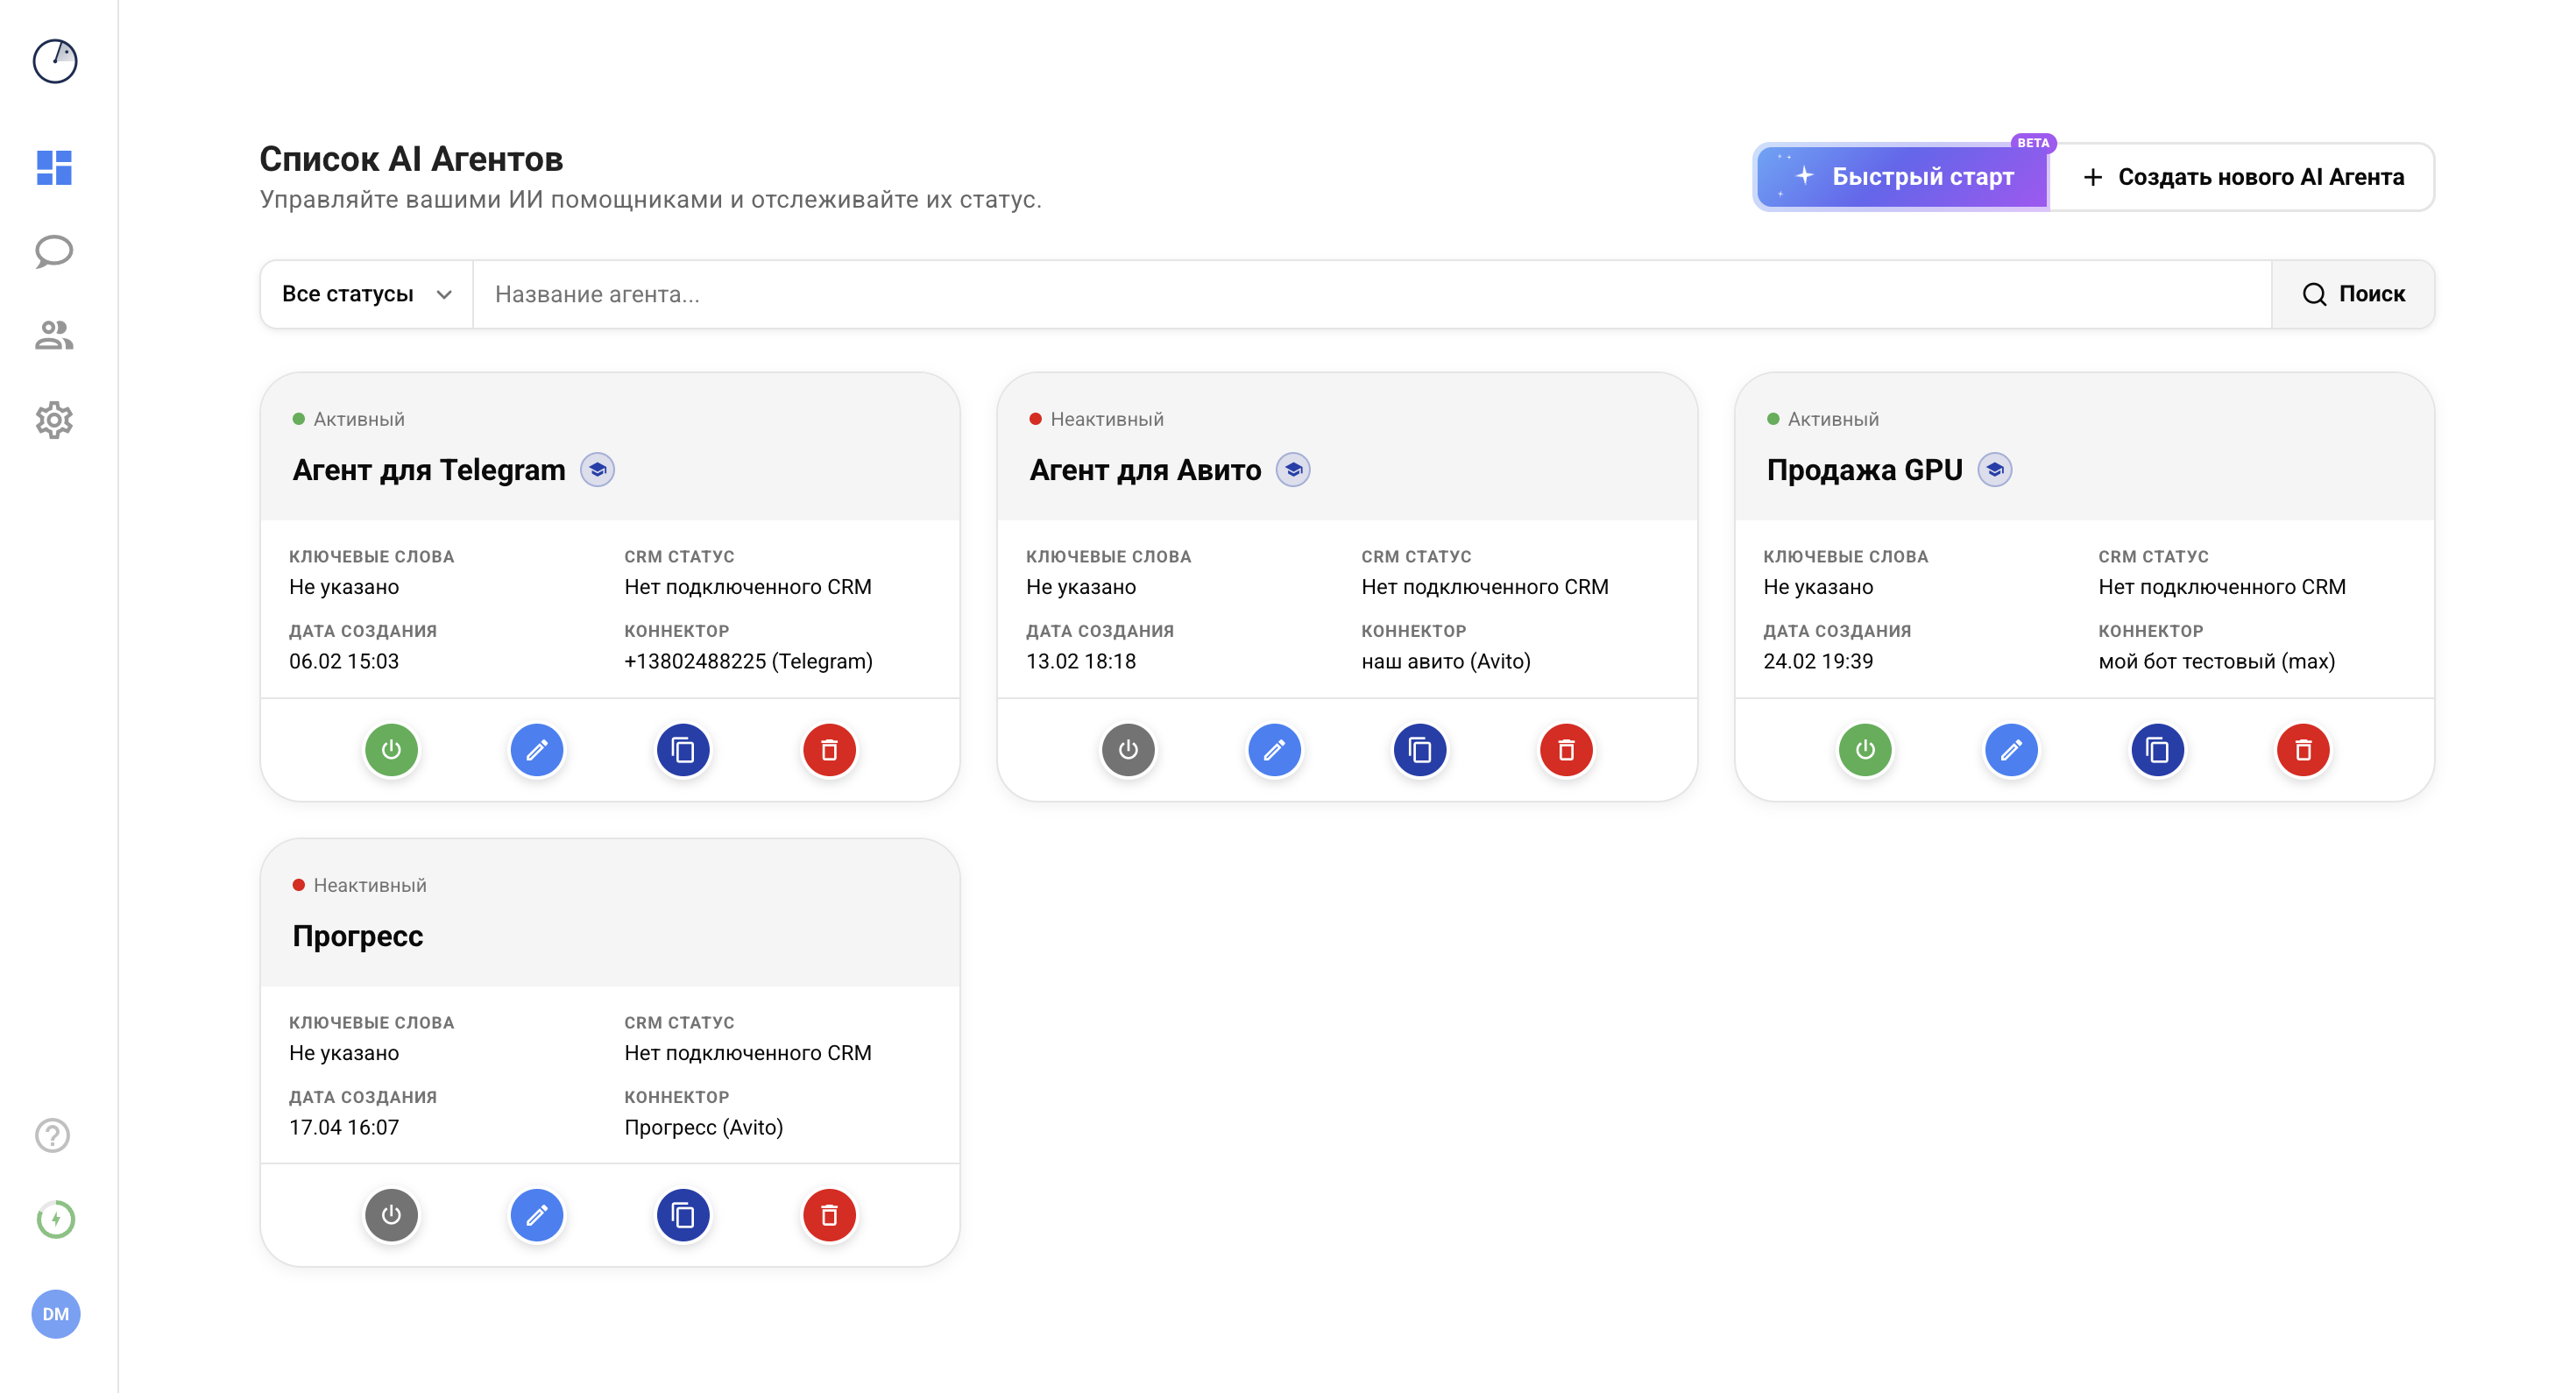
Task: Turn on the Прогресс agent
Action: coord(391,1214)
